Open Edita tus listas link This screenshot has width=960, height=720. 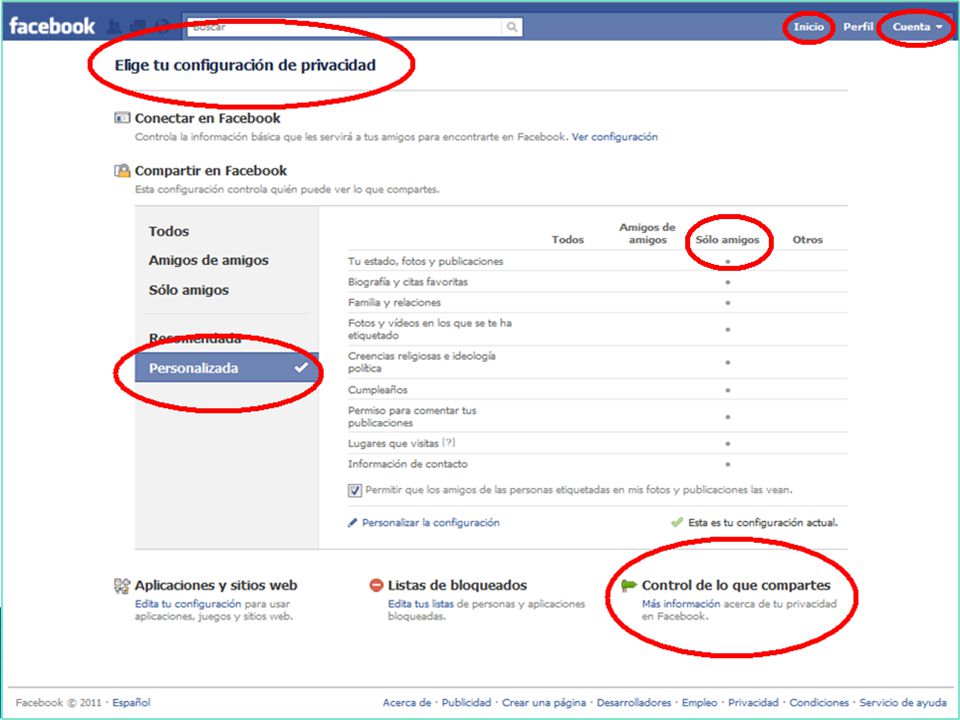point(421,604)
